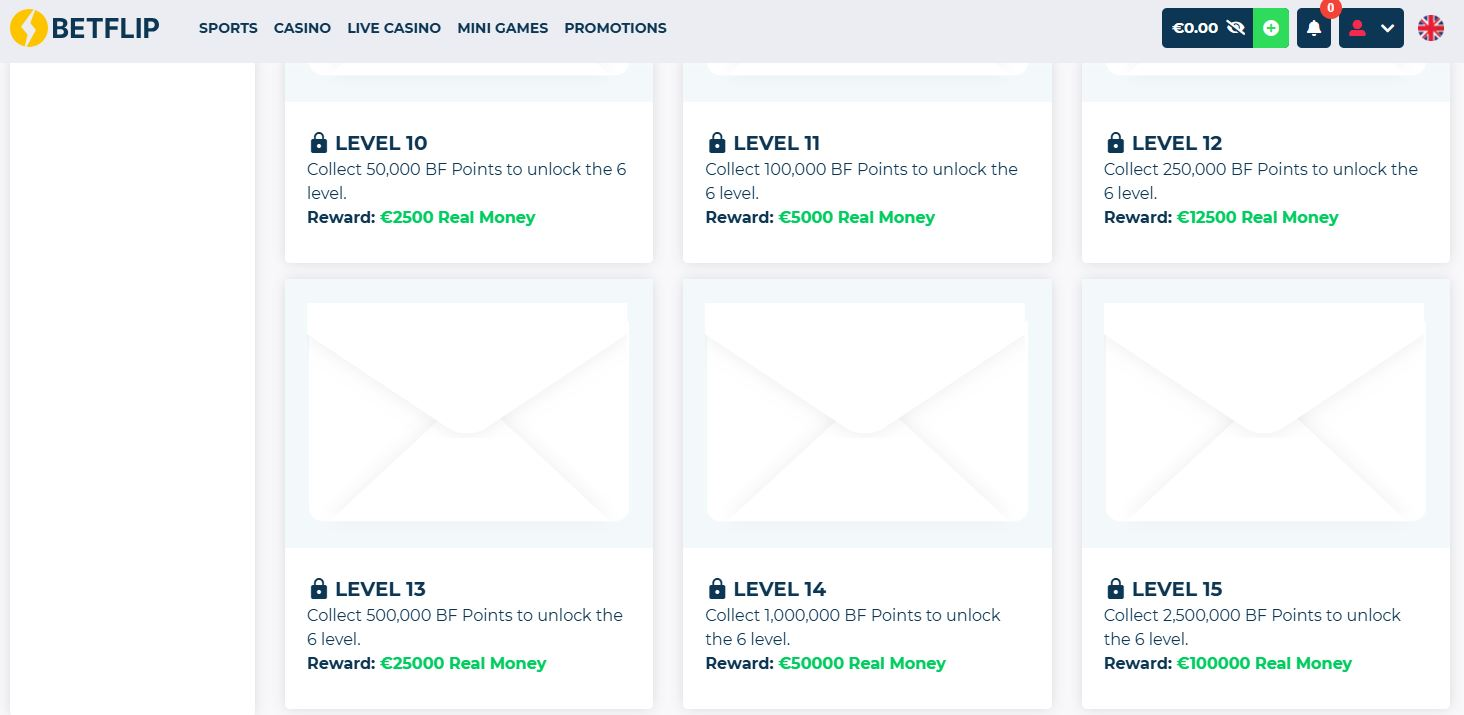The height and width of the screenshot is (715, 1464).
Task: Open Live Casino from navigation
Action: point(394,28)
